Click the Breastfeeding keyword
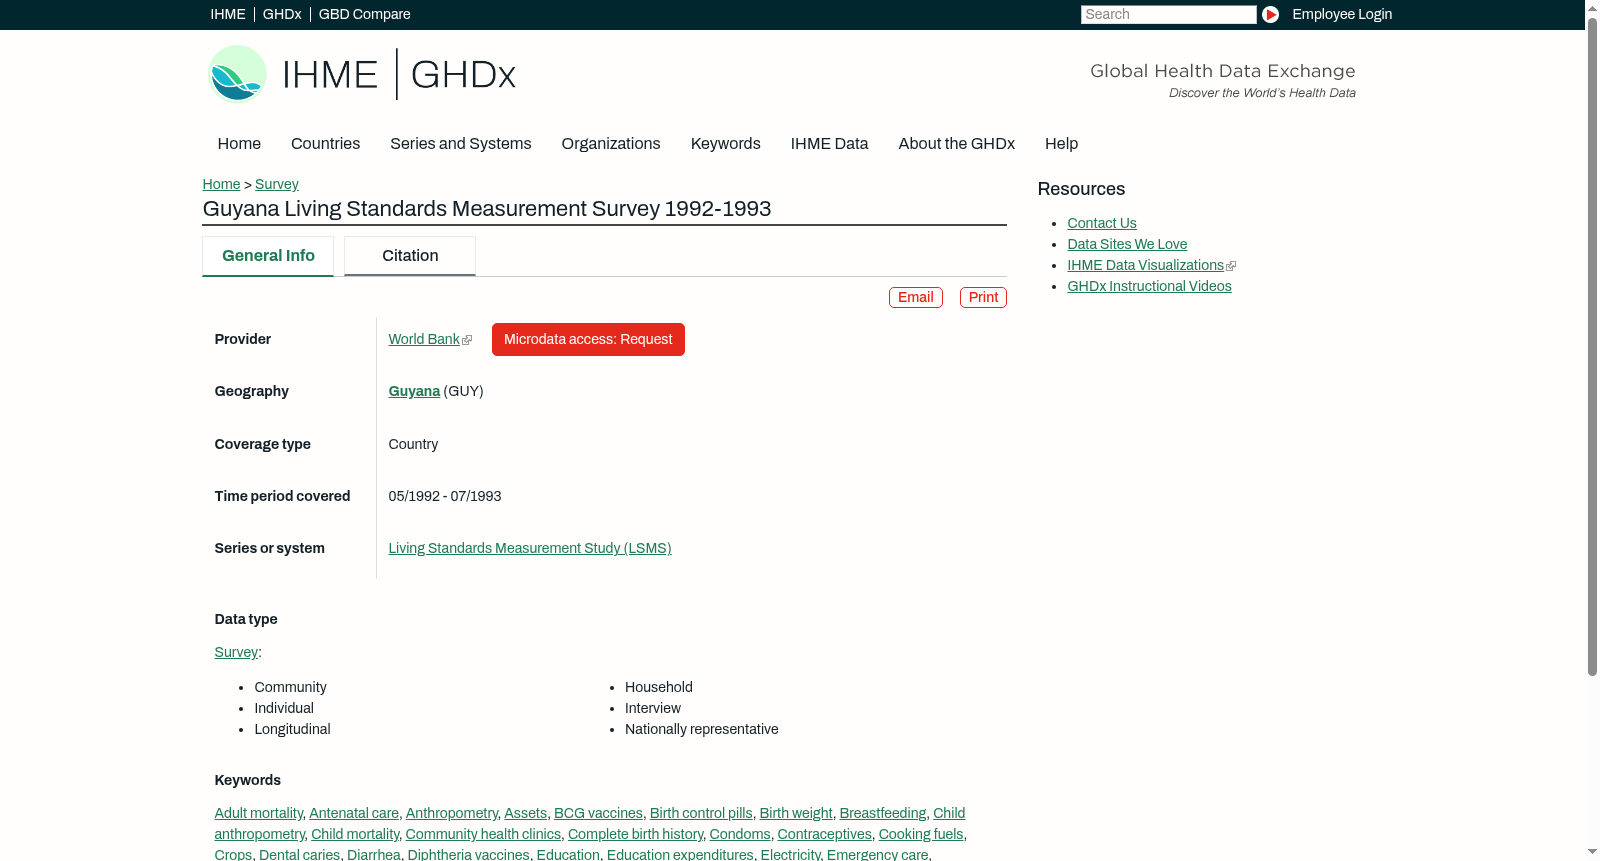1600x861 pixels. 883,813
